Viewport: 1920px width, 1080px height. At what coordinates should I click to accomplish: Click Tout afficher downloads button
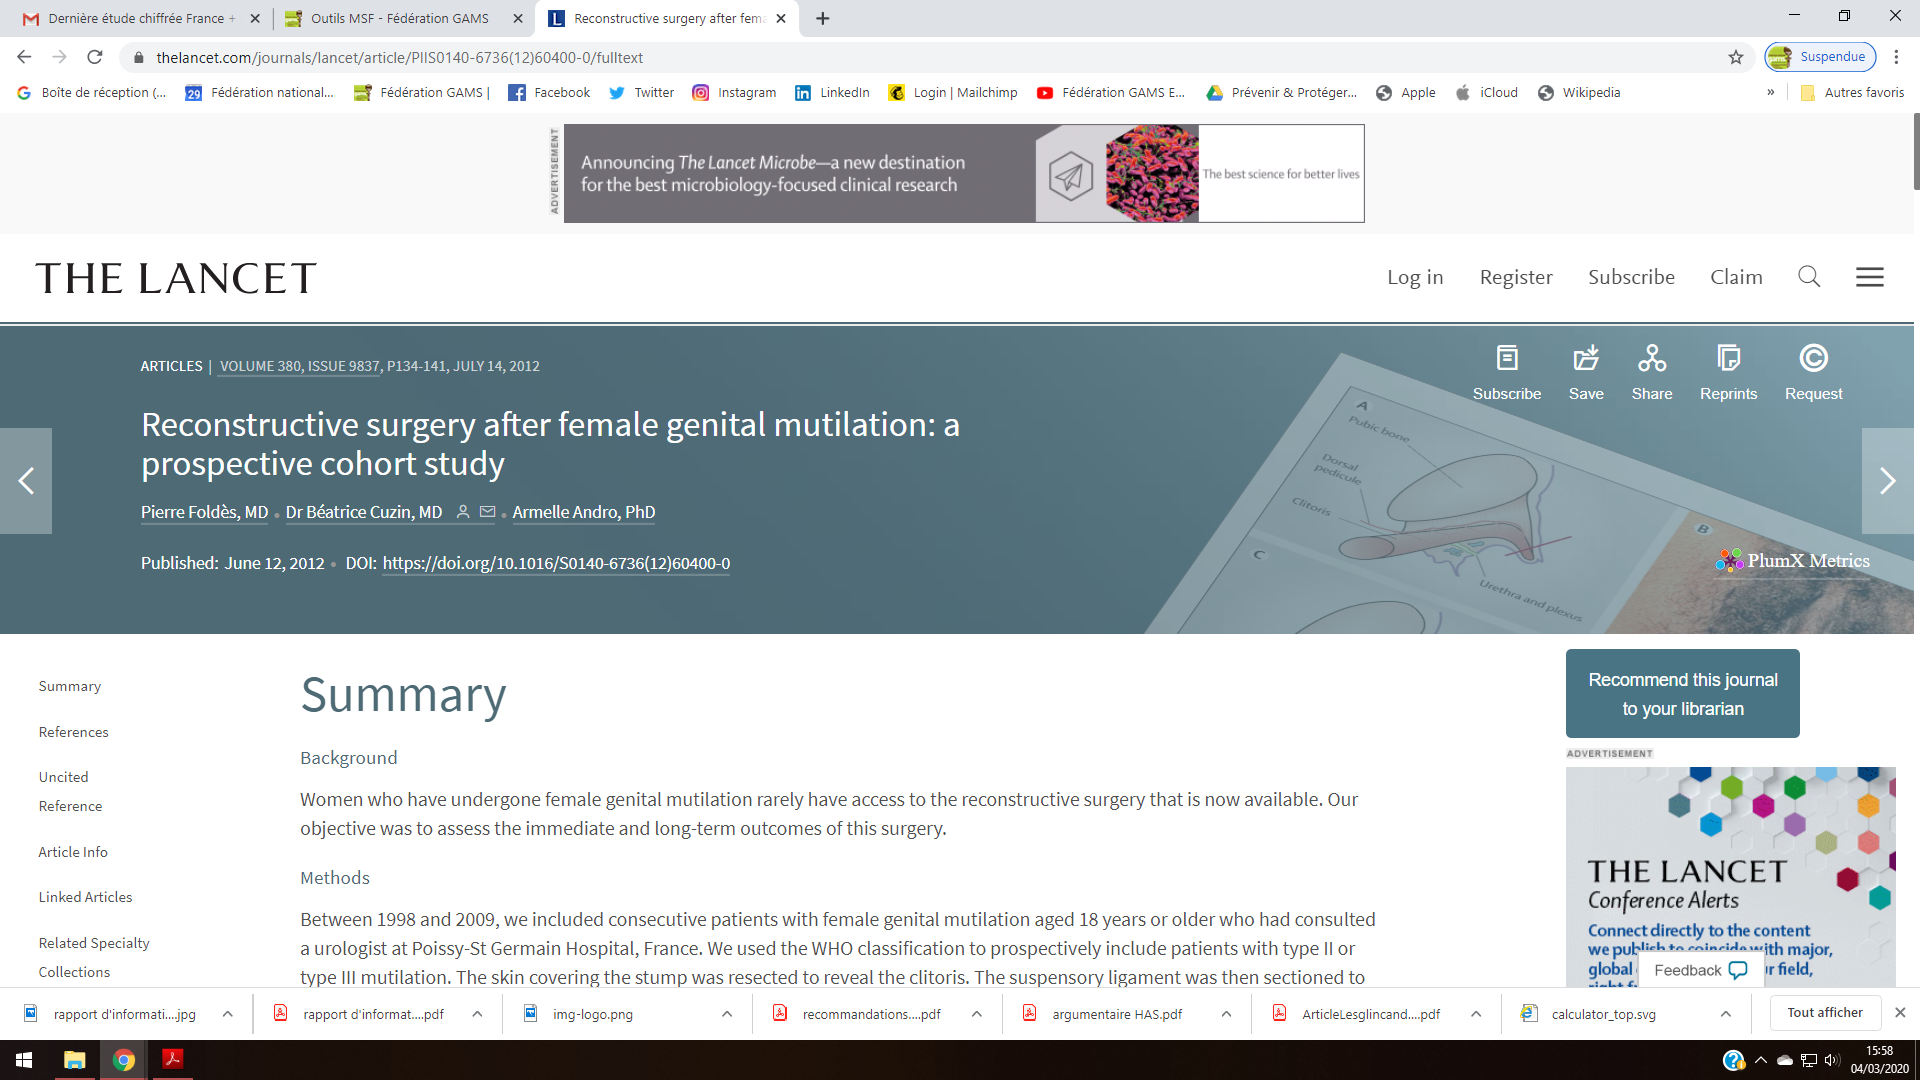point(1824,1013)
